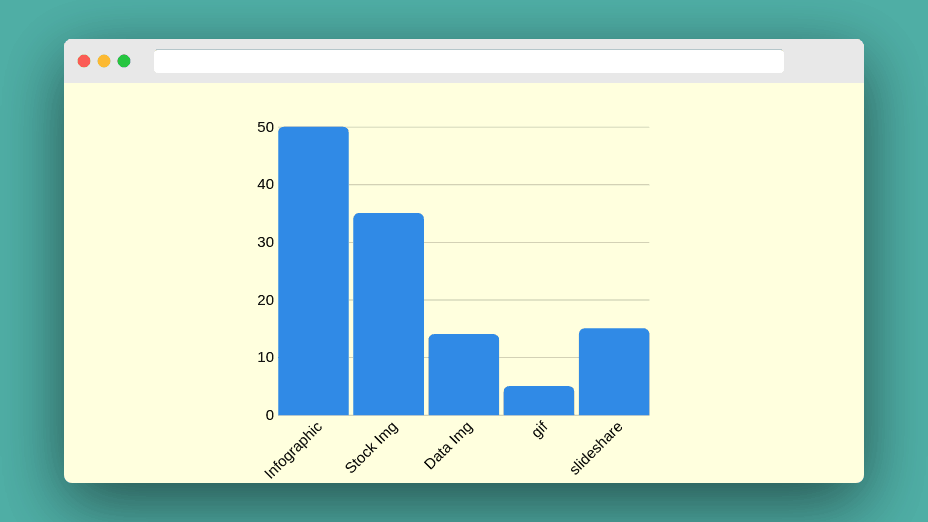This screenshot has height=522, width=928.
Task: Click the 30 y-axis value
Action: coord(266,242)
